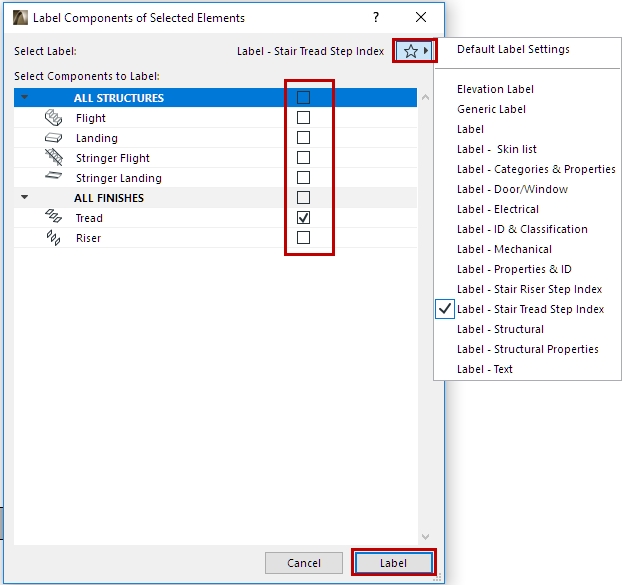Click the scroll down arrow of component list
Viewport: 623px width, 585px height.
[425, 537]
